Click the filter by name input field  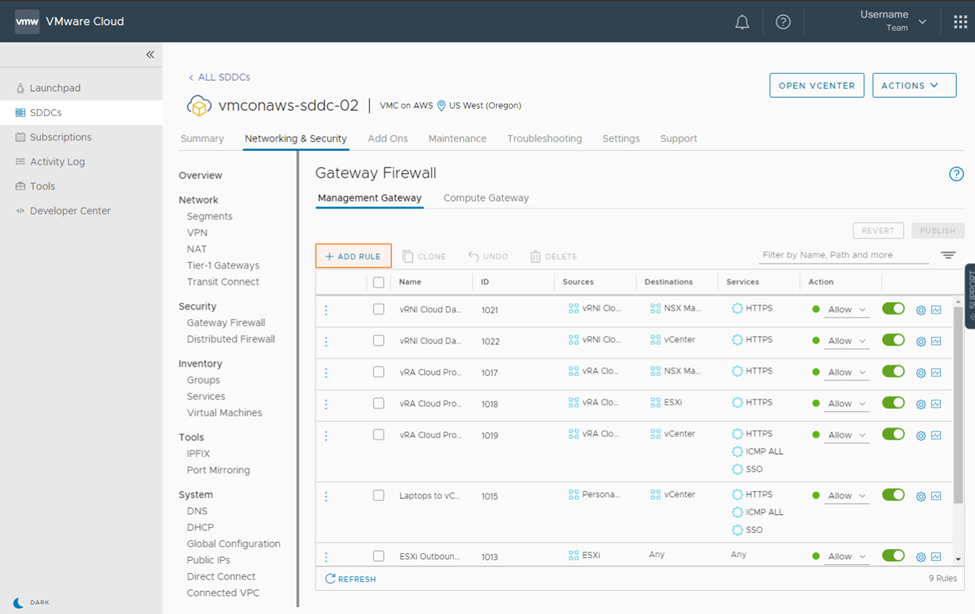pyautogui.click(x=842, y=255)
